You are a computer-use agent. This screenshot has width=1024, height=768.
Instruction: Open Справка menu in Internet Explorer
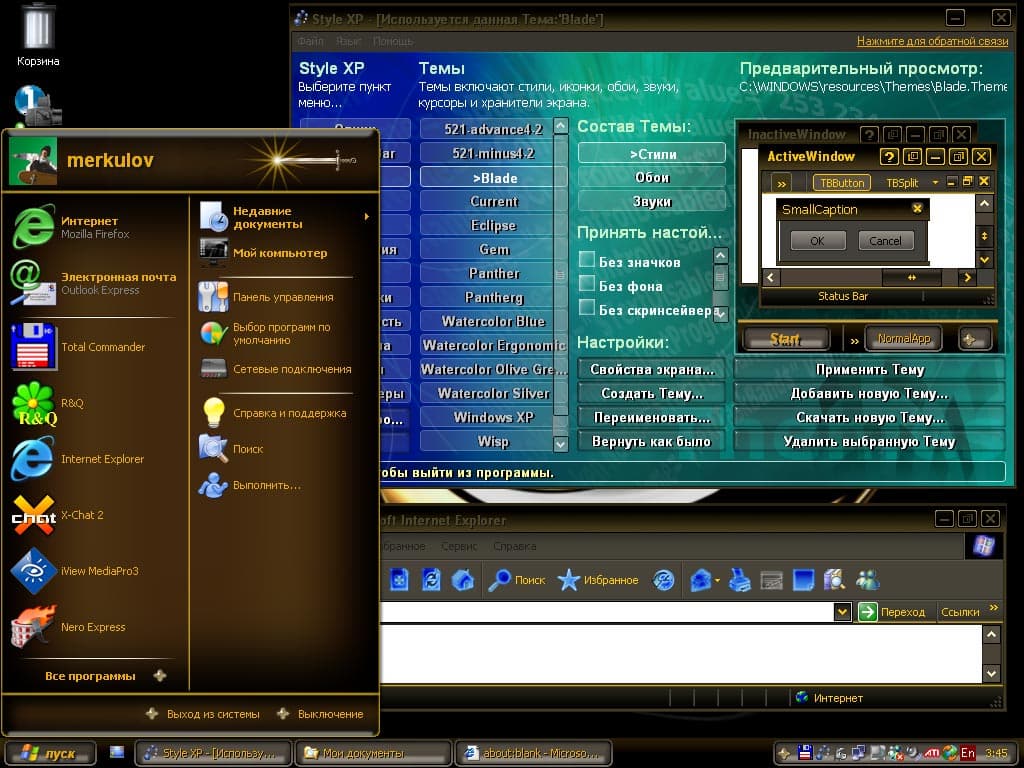tap(515, 546)
